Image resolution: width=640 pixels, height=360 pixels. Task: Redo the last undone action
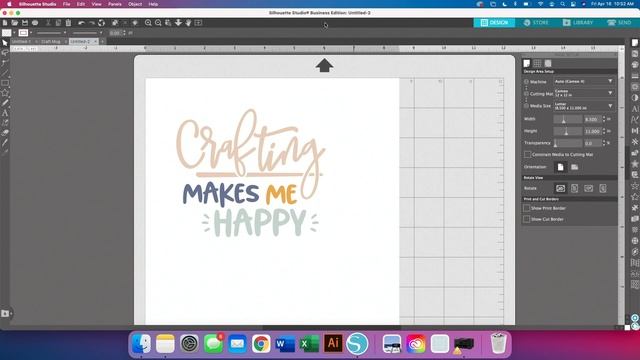pos(91,23)
